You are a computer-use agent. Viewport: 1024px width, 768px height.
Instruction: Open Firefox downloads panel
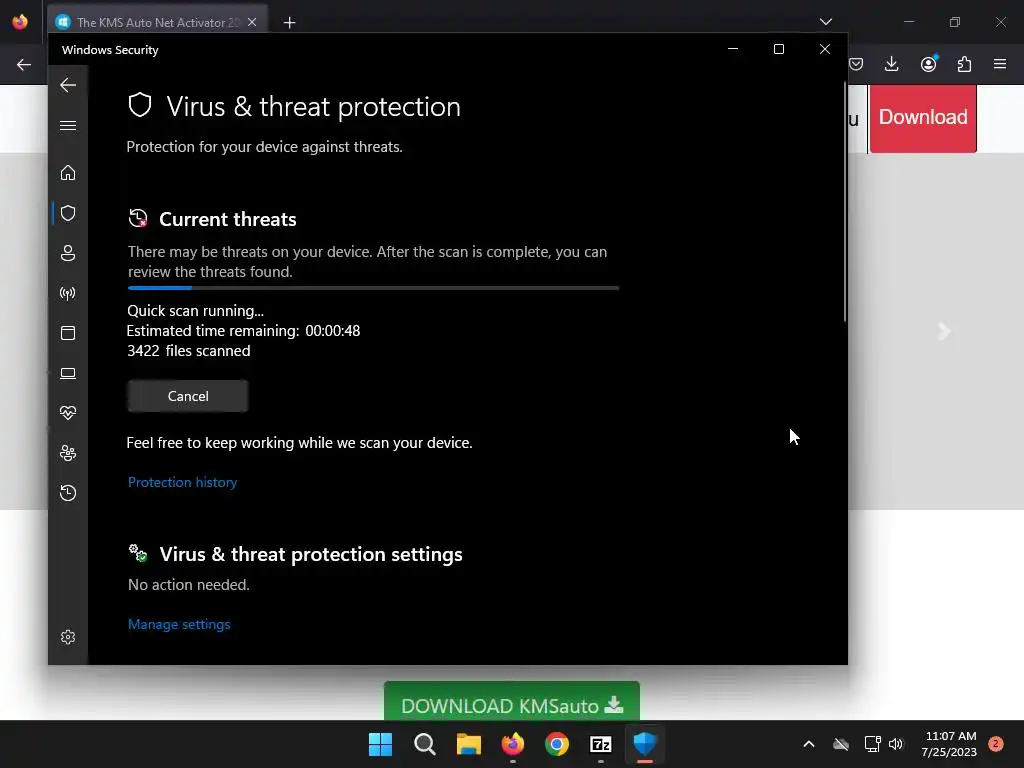pyautogui.click(x=891, y=64)
